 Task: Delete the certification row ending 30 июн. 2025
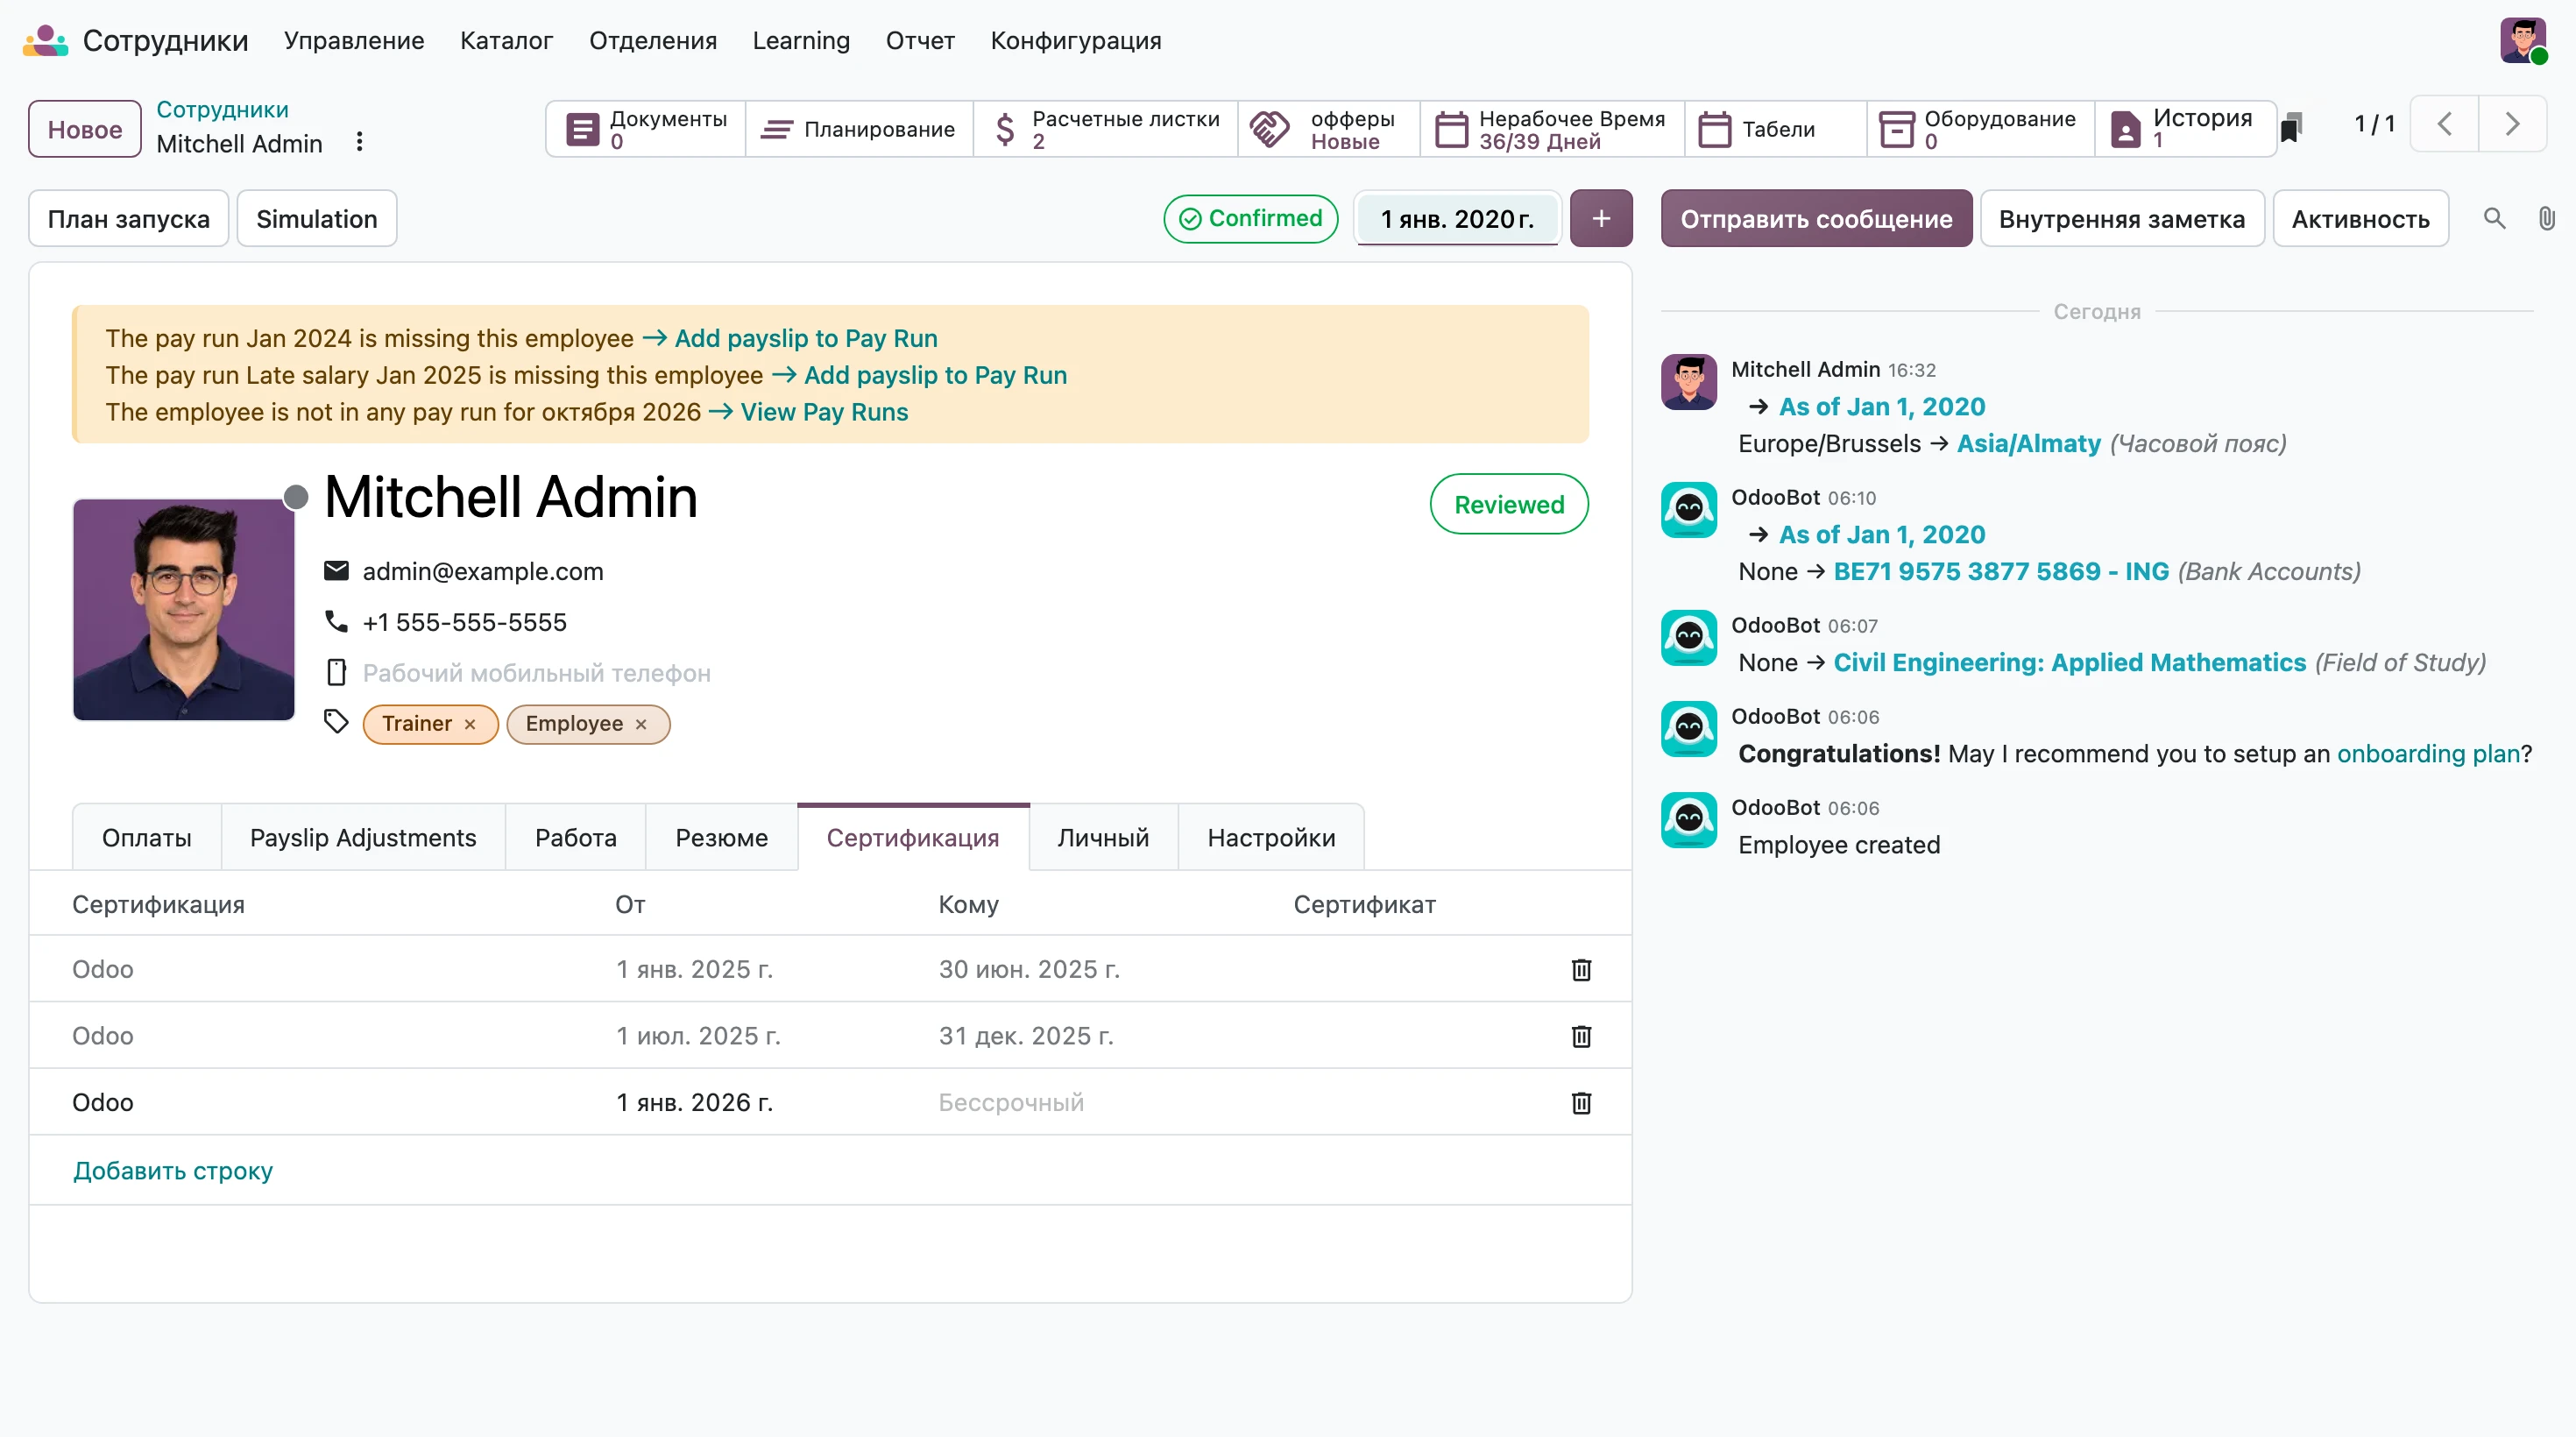1581,969
